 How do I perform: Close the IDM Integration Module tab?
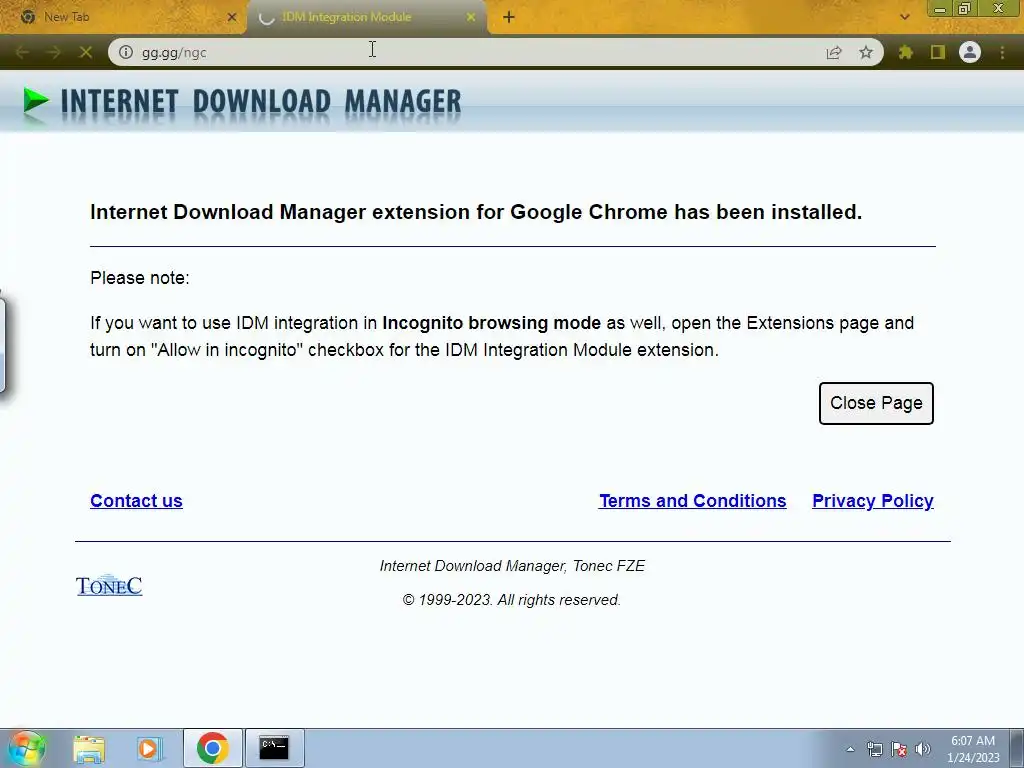471,18
